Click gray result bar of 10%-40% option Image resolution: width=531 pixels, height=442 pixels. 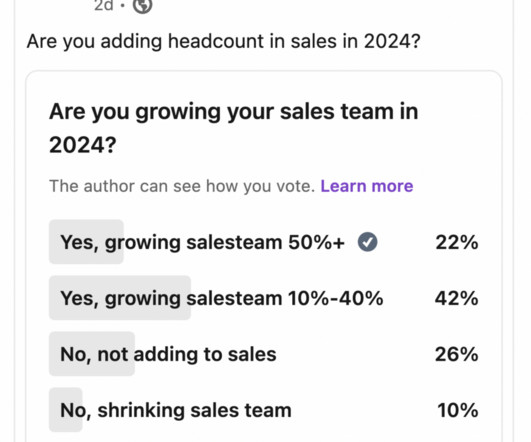pyautogui.click(x=120, y=298)
